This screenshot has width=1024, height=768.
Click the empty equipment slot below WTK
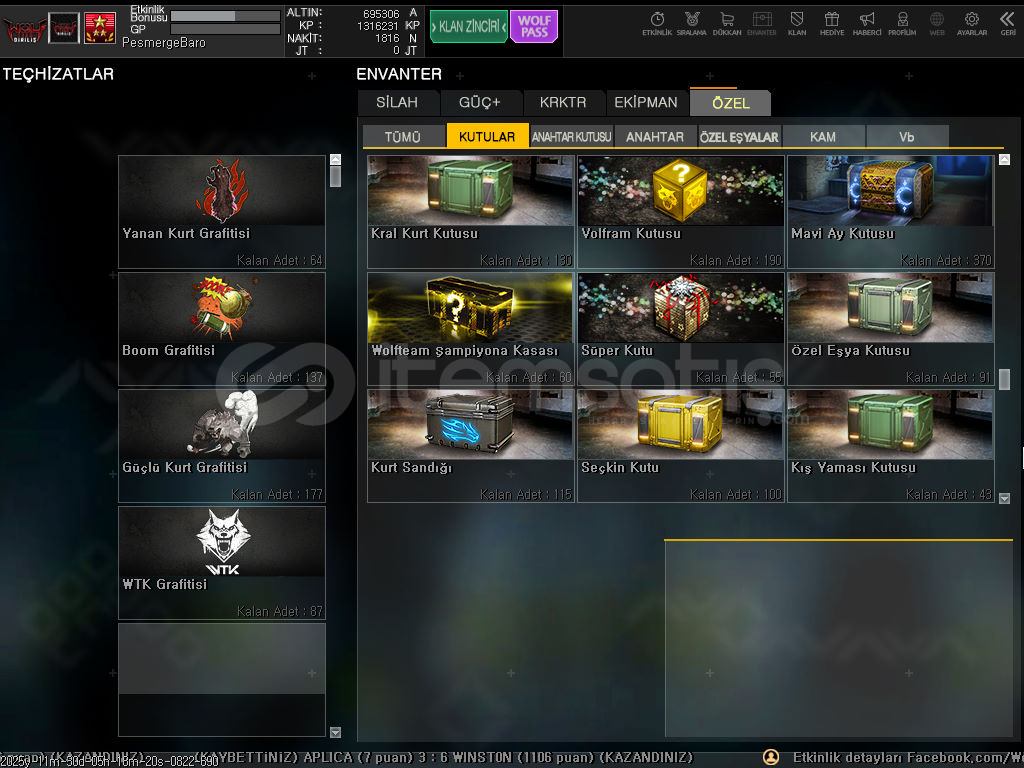pos(221,680)
